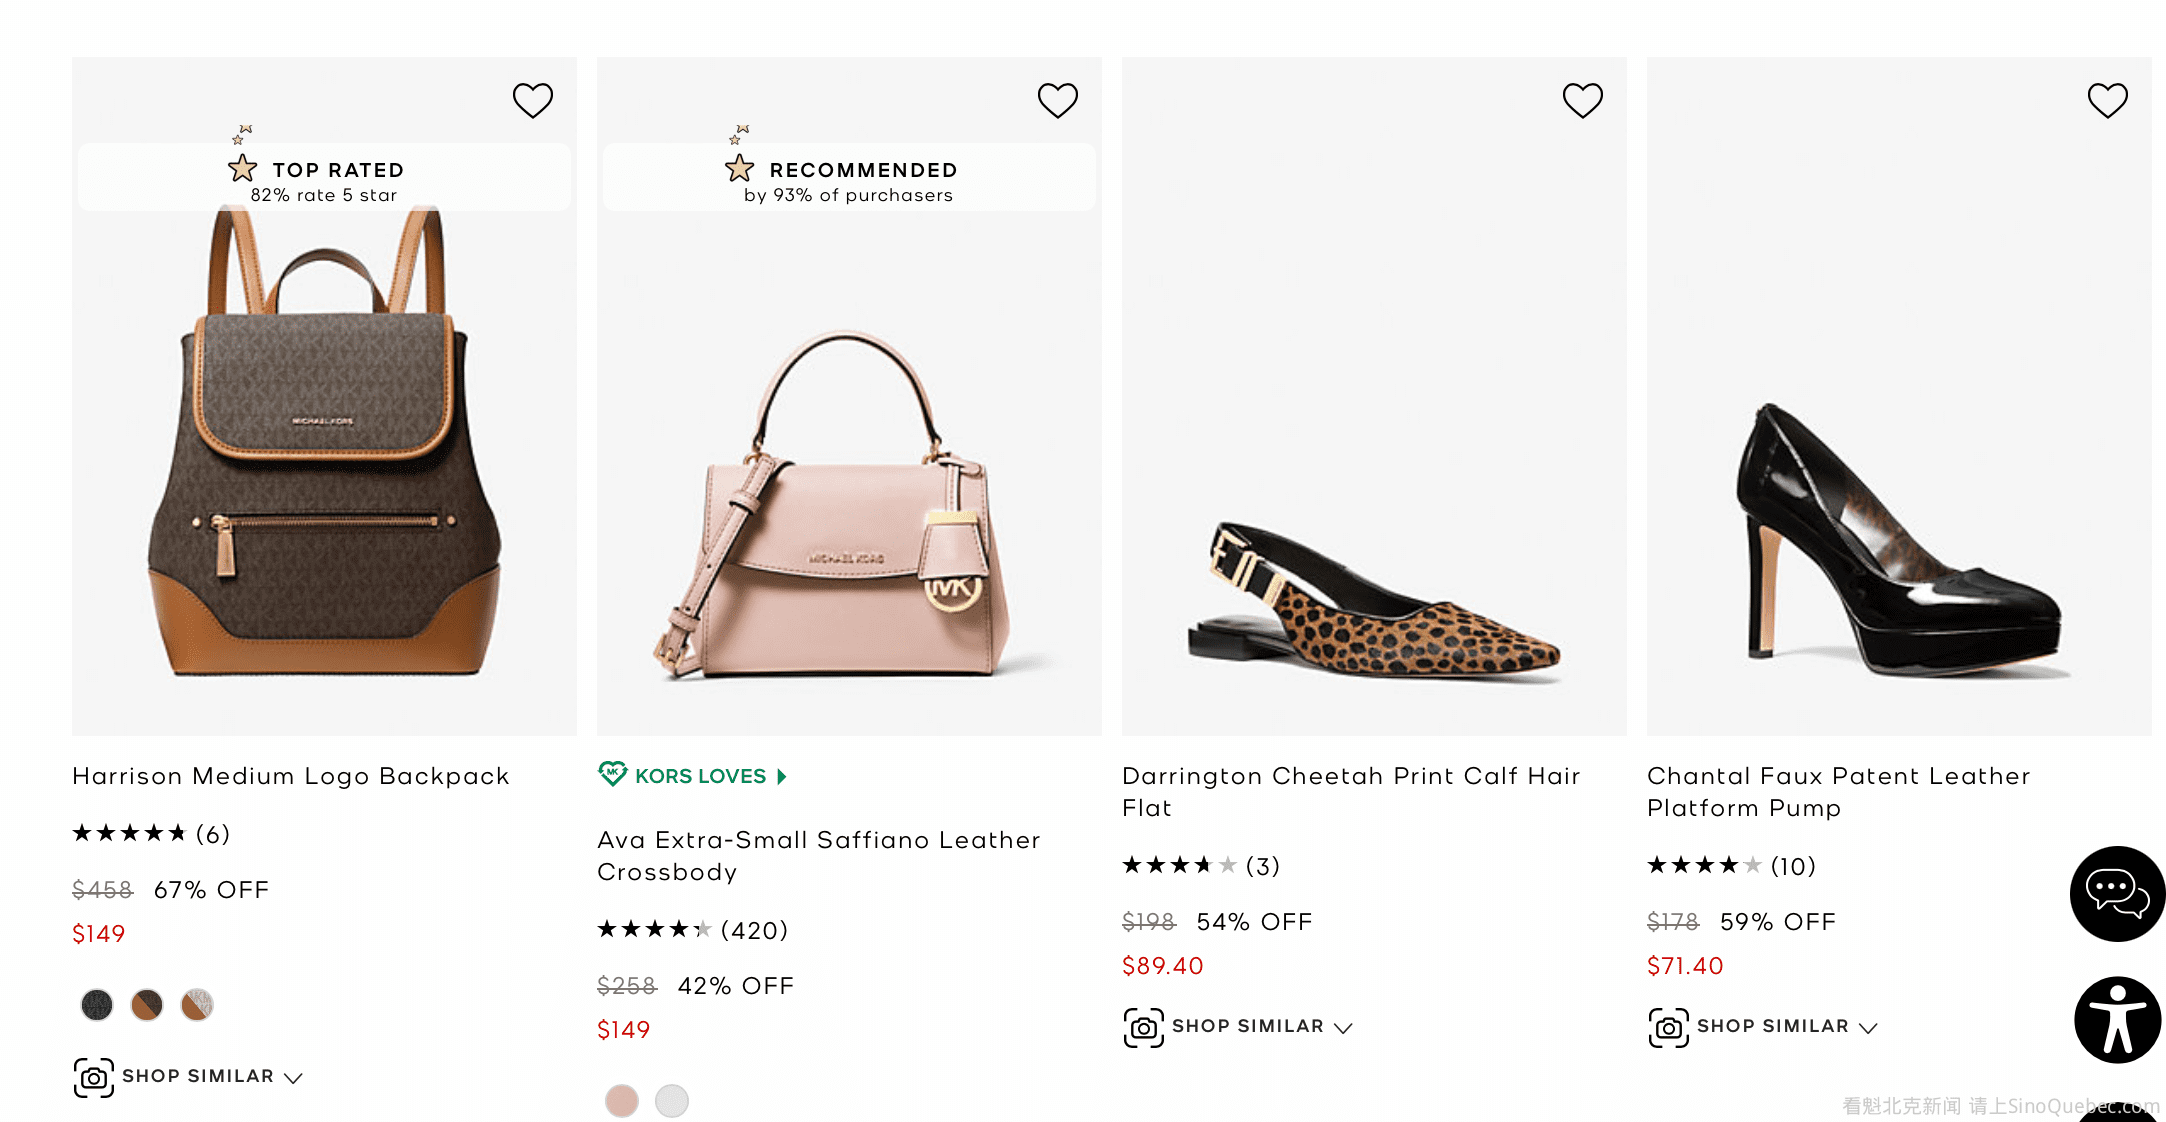Expand Shop Similar chevron for Darrington Flat

[x=1343, y=1028]
